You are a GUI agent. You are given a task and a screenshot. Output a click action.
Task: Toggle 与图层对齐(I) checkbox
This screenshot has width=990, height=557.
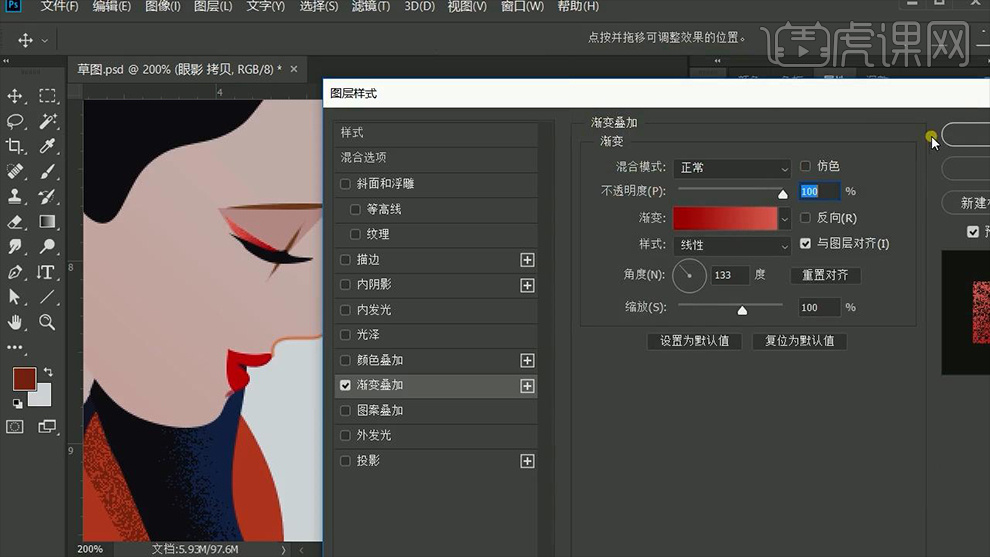pyautogui.click(x=805, y=243)
